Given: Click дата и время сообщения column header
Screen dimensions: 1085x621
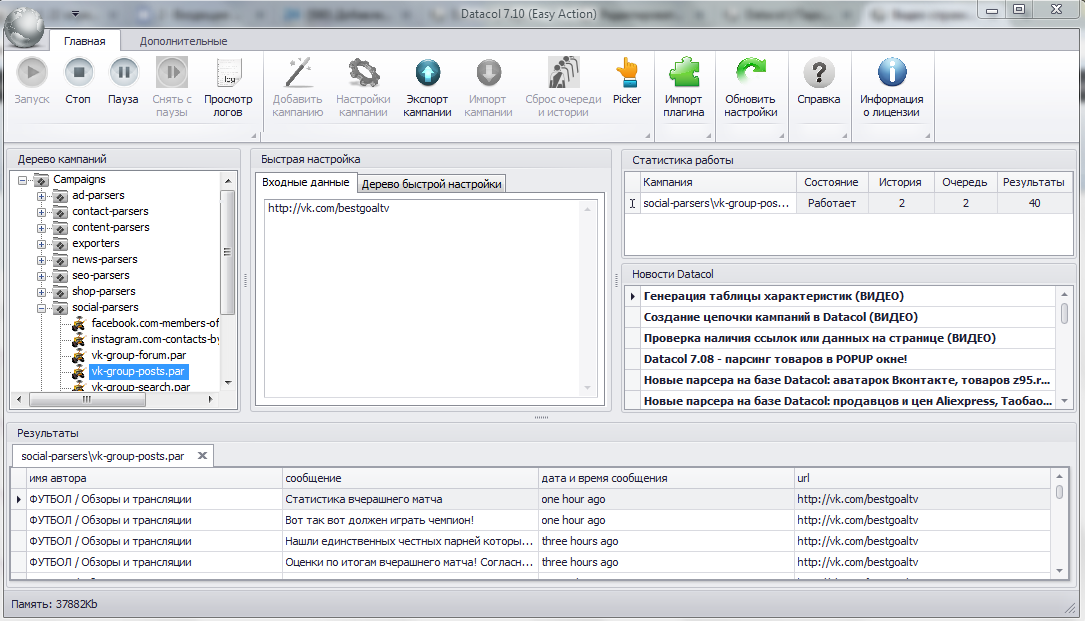Looking at the screenshot, I should tap(666, 478).
